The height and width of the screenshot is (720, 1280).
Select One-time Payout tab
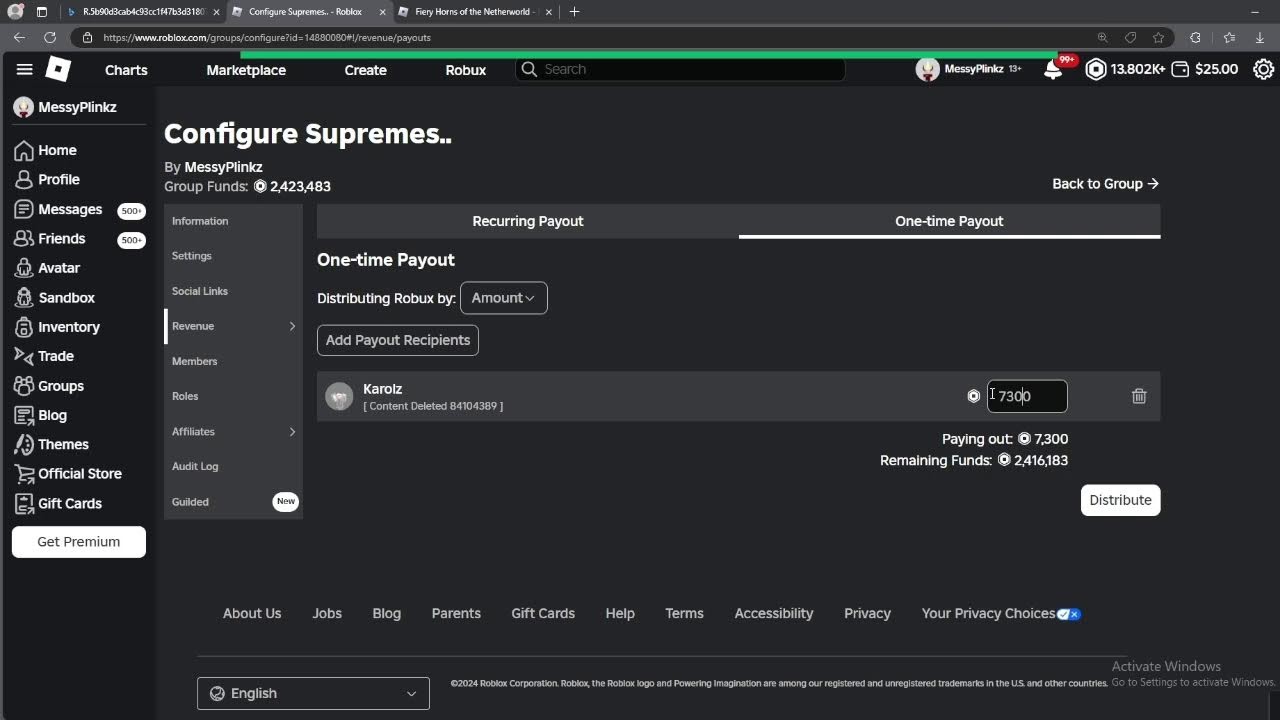949,221
